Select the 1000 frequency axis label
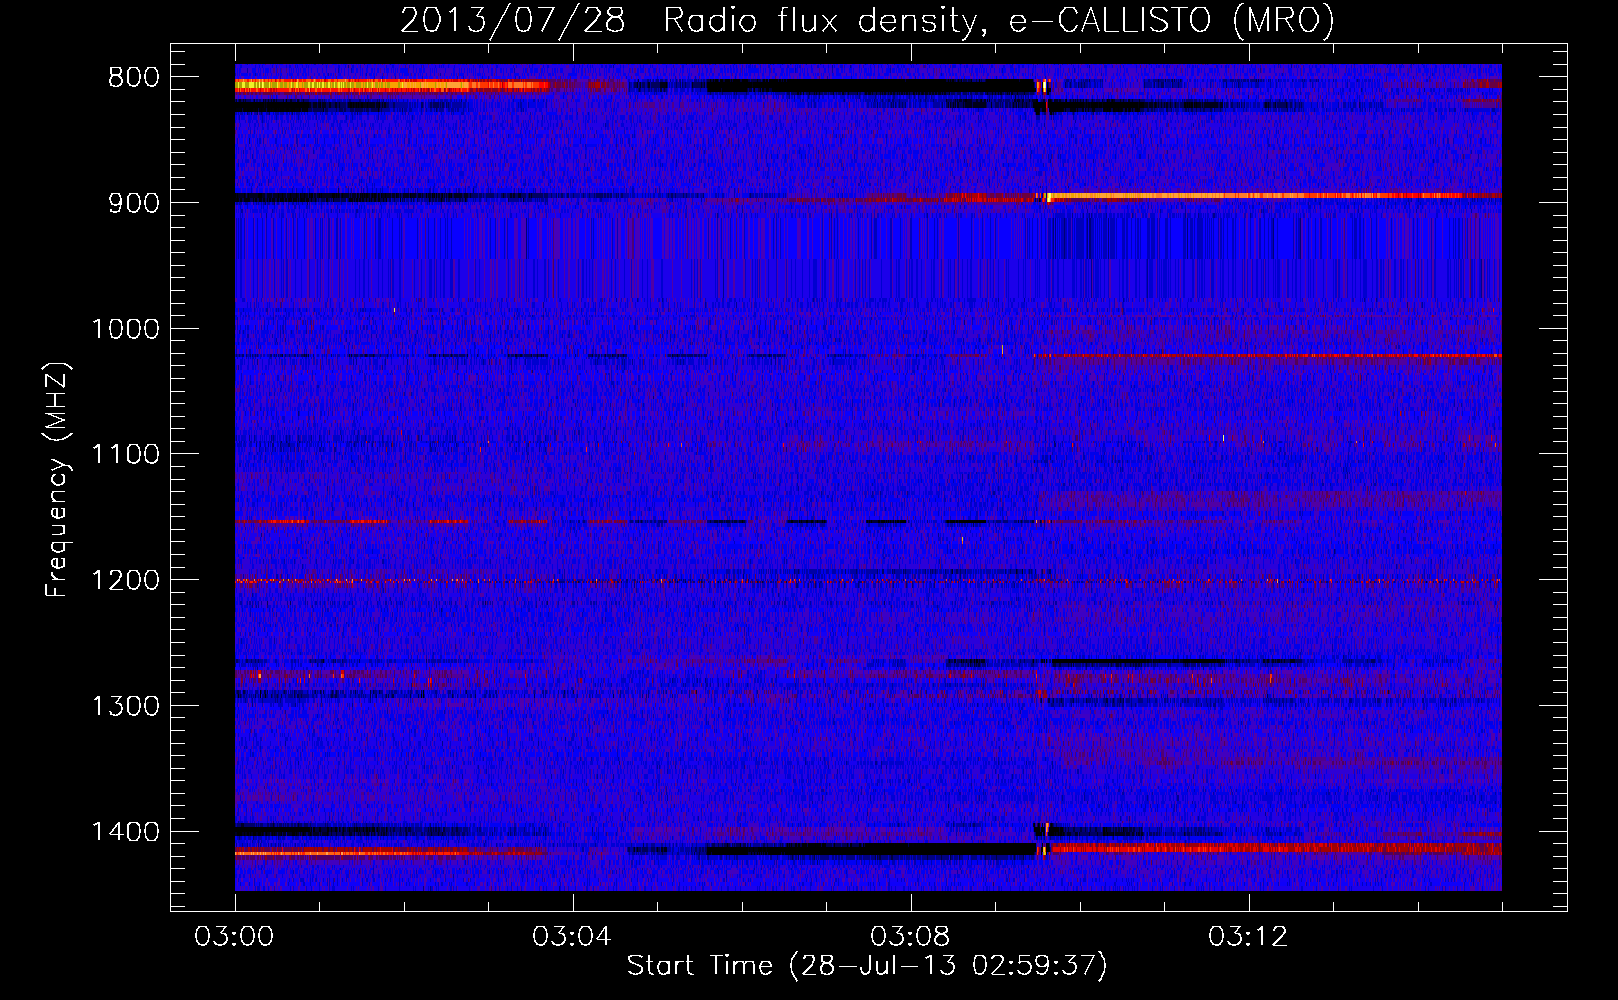This screenshot has height=1000, width=1618. (x=126, y=329)
